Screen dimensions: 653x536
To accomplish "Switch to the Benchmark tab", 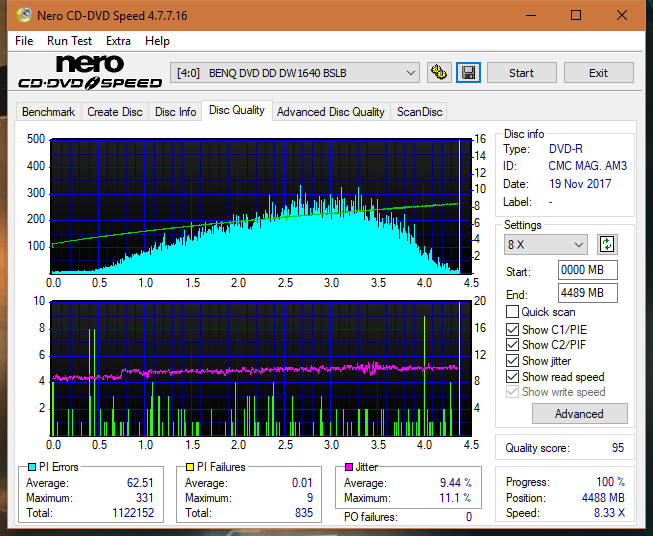I will pyautogui.click(x=49, y=112).
